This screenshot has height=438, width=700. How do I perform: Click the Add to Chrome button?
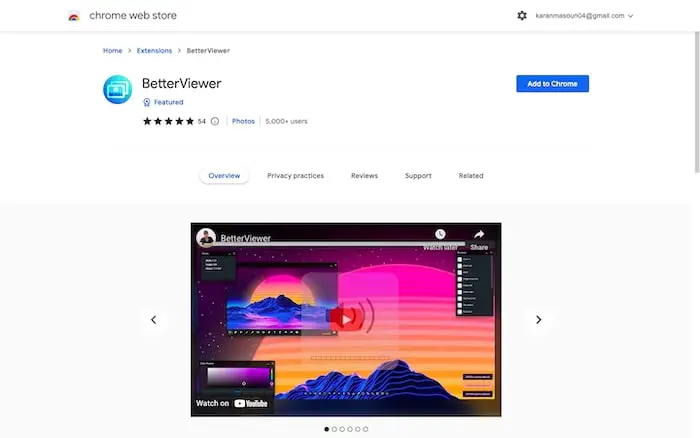pyautogui.click(x=552, y=83)
